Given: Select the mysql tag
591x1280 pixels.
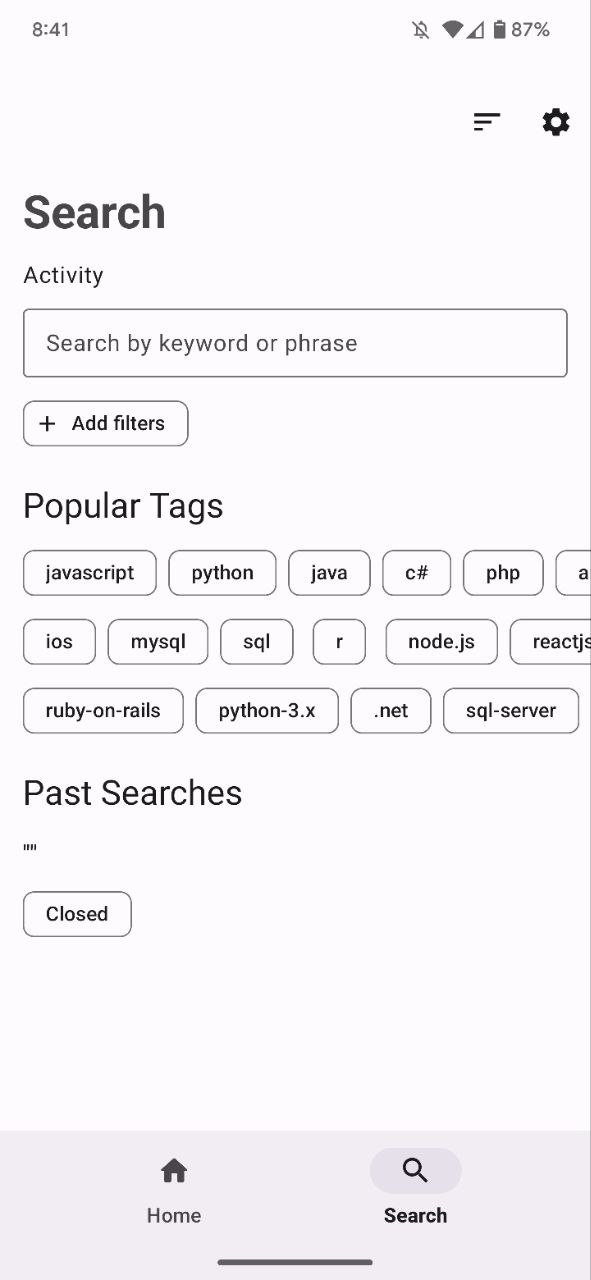Looking at the screenshot, I should click(158, 642).
